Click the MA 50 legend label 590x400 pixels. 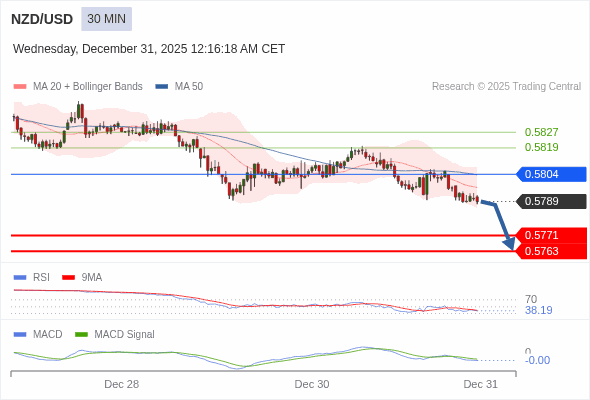click(189, 87)
